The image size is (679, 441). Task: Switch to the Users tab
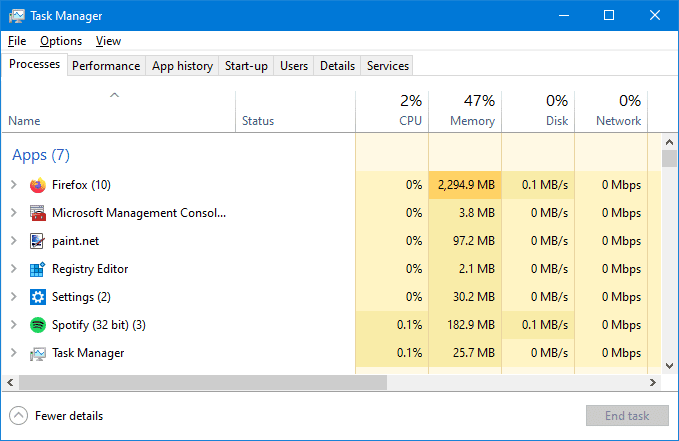pyautogui.click(x=294, y=66)
